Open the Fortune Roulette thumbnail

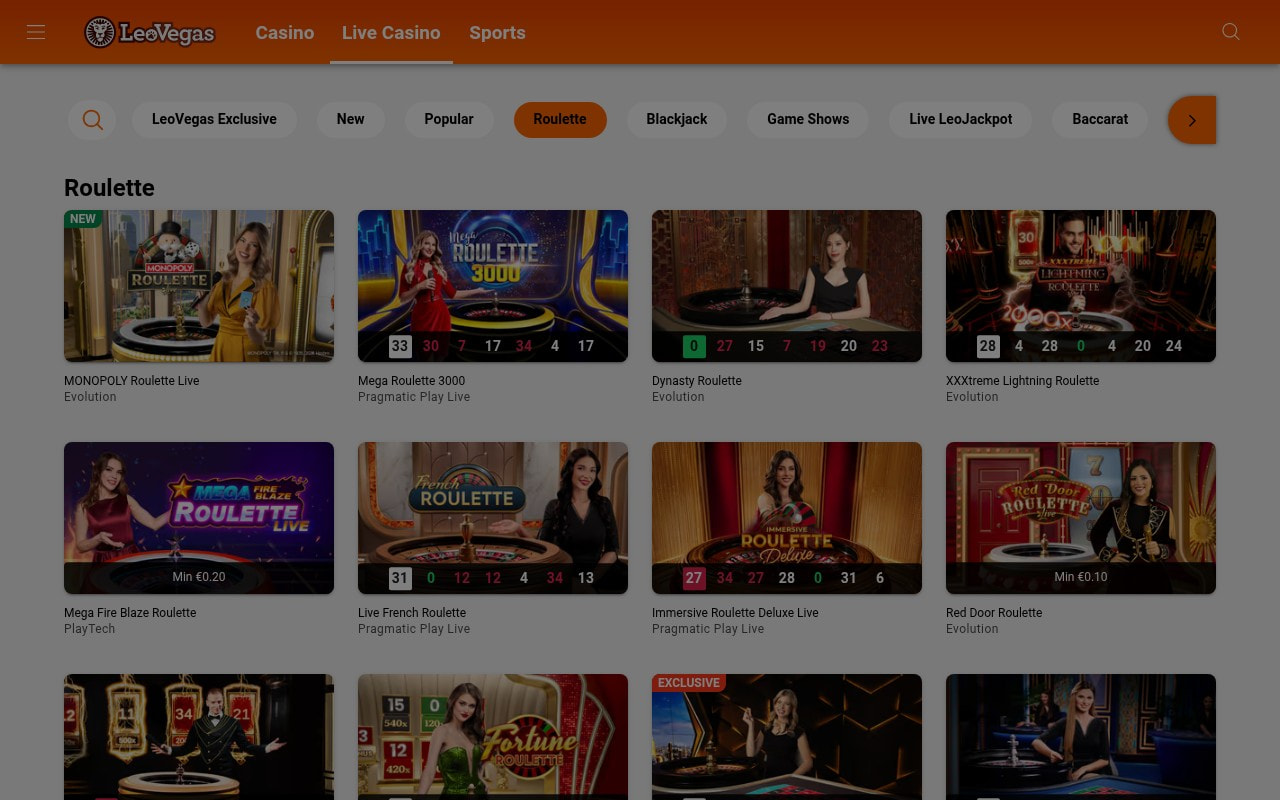click(x=493, y=737)
